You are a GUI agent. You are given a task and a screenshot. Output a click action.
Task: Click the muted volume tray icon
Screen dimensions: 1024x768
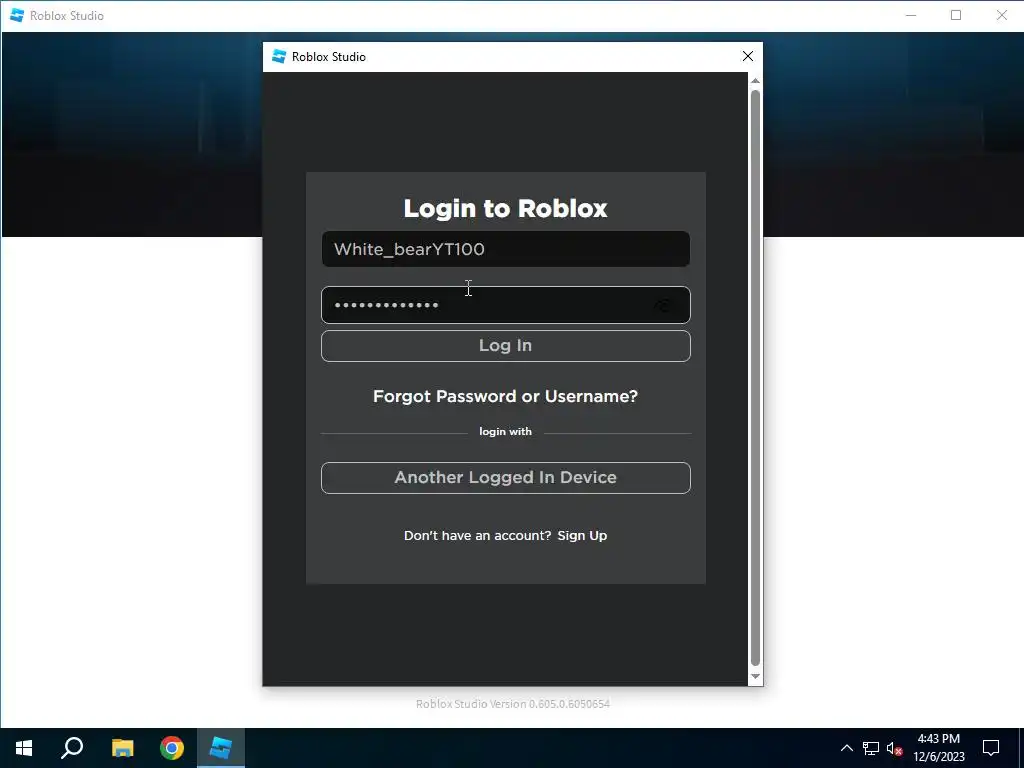coord(895,748)
